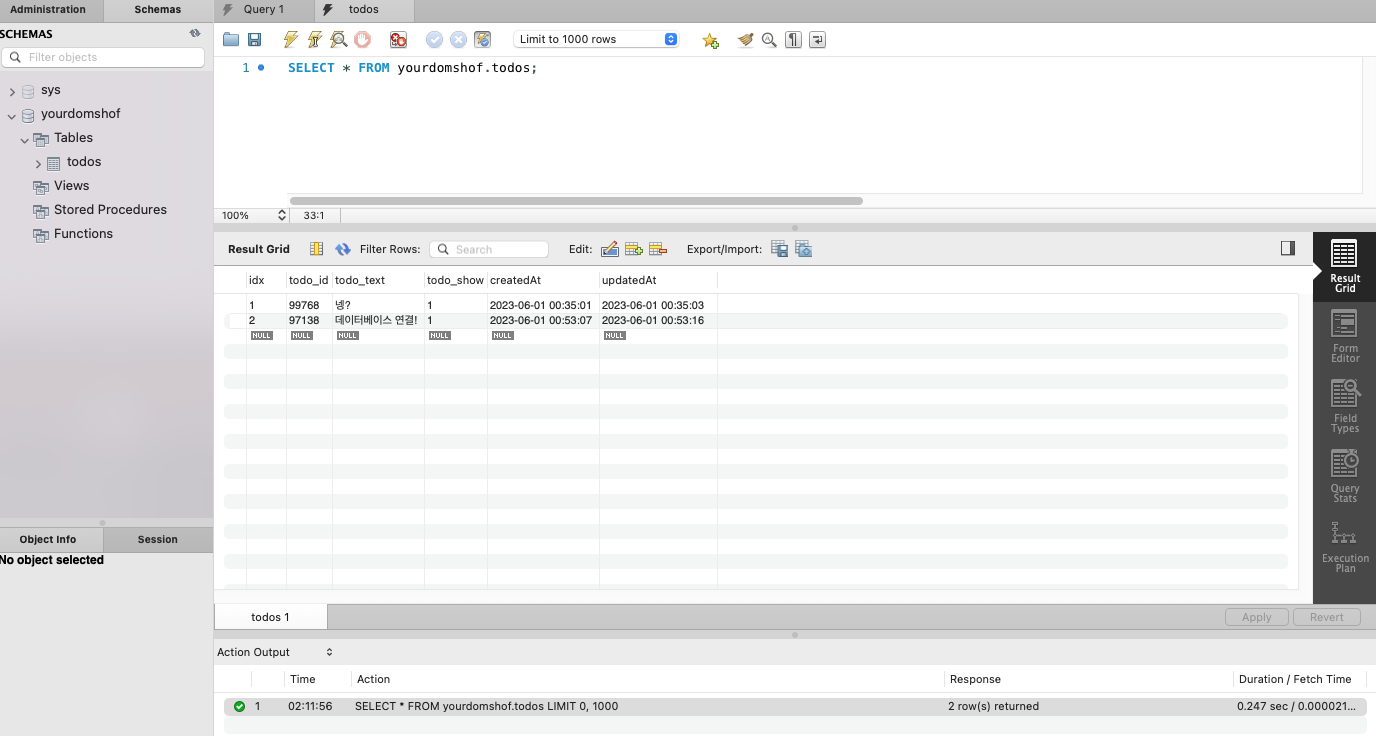Image resolution: width=1376 pixels, height=736 pixels.
Task: Switch to the Object Info tab
Action: [x=48, y=539]
